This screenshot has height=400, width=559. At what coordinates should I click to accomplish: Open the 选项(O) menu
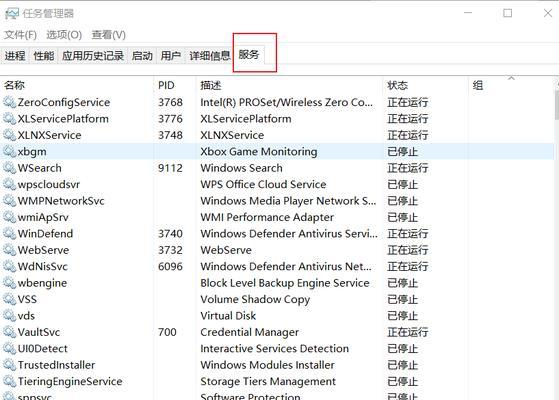point(64,35)
